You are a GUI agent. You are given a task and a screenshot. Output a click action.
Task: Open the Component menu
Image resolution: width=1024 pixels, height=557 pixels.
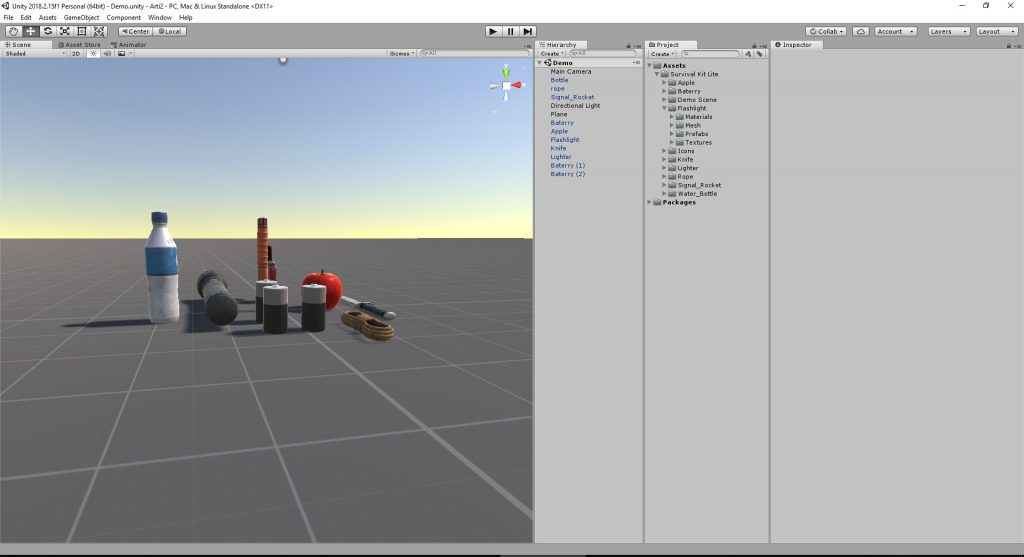click(123, 18)
